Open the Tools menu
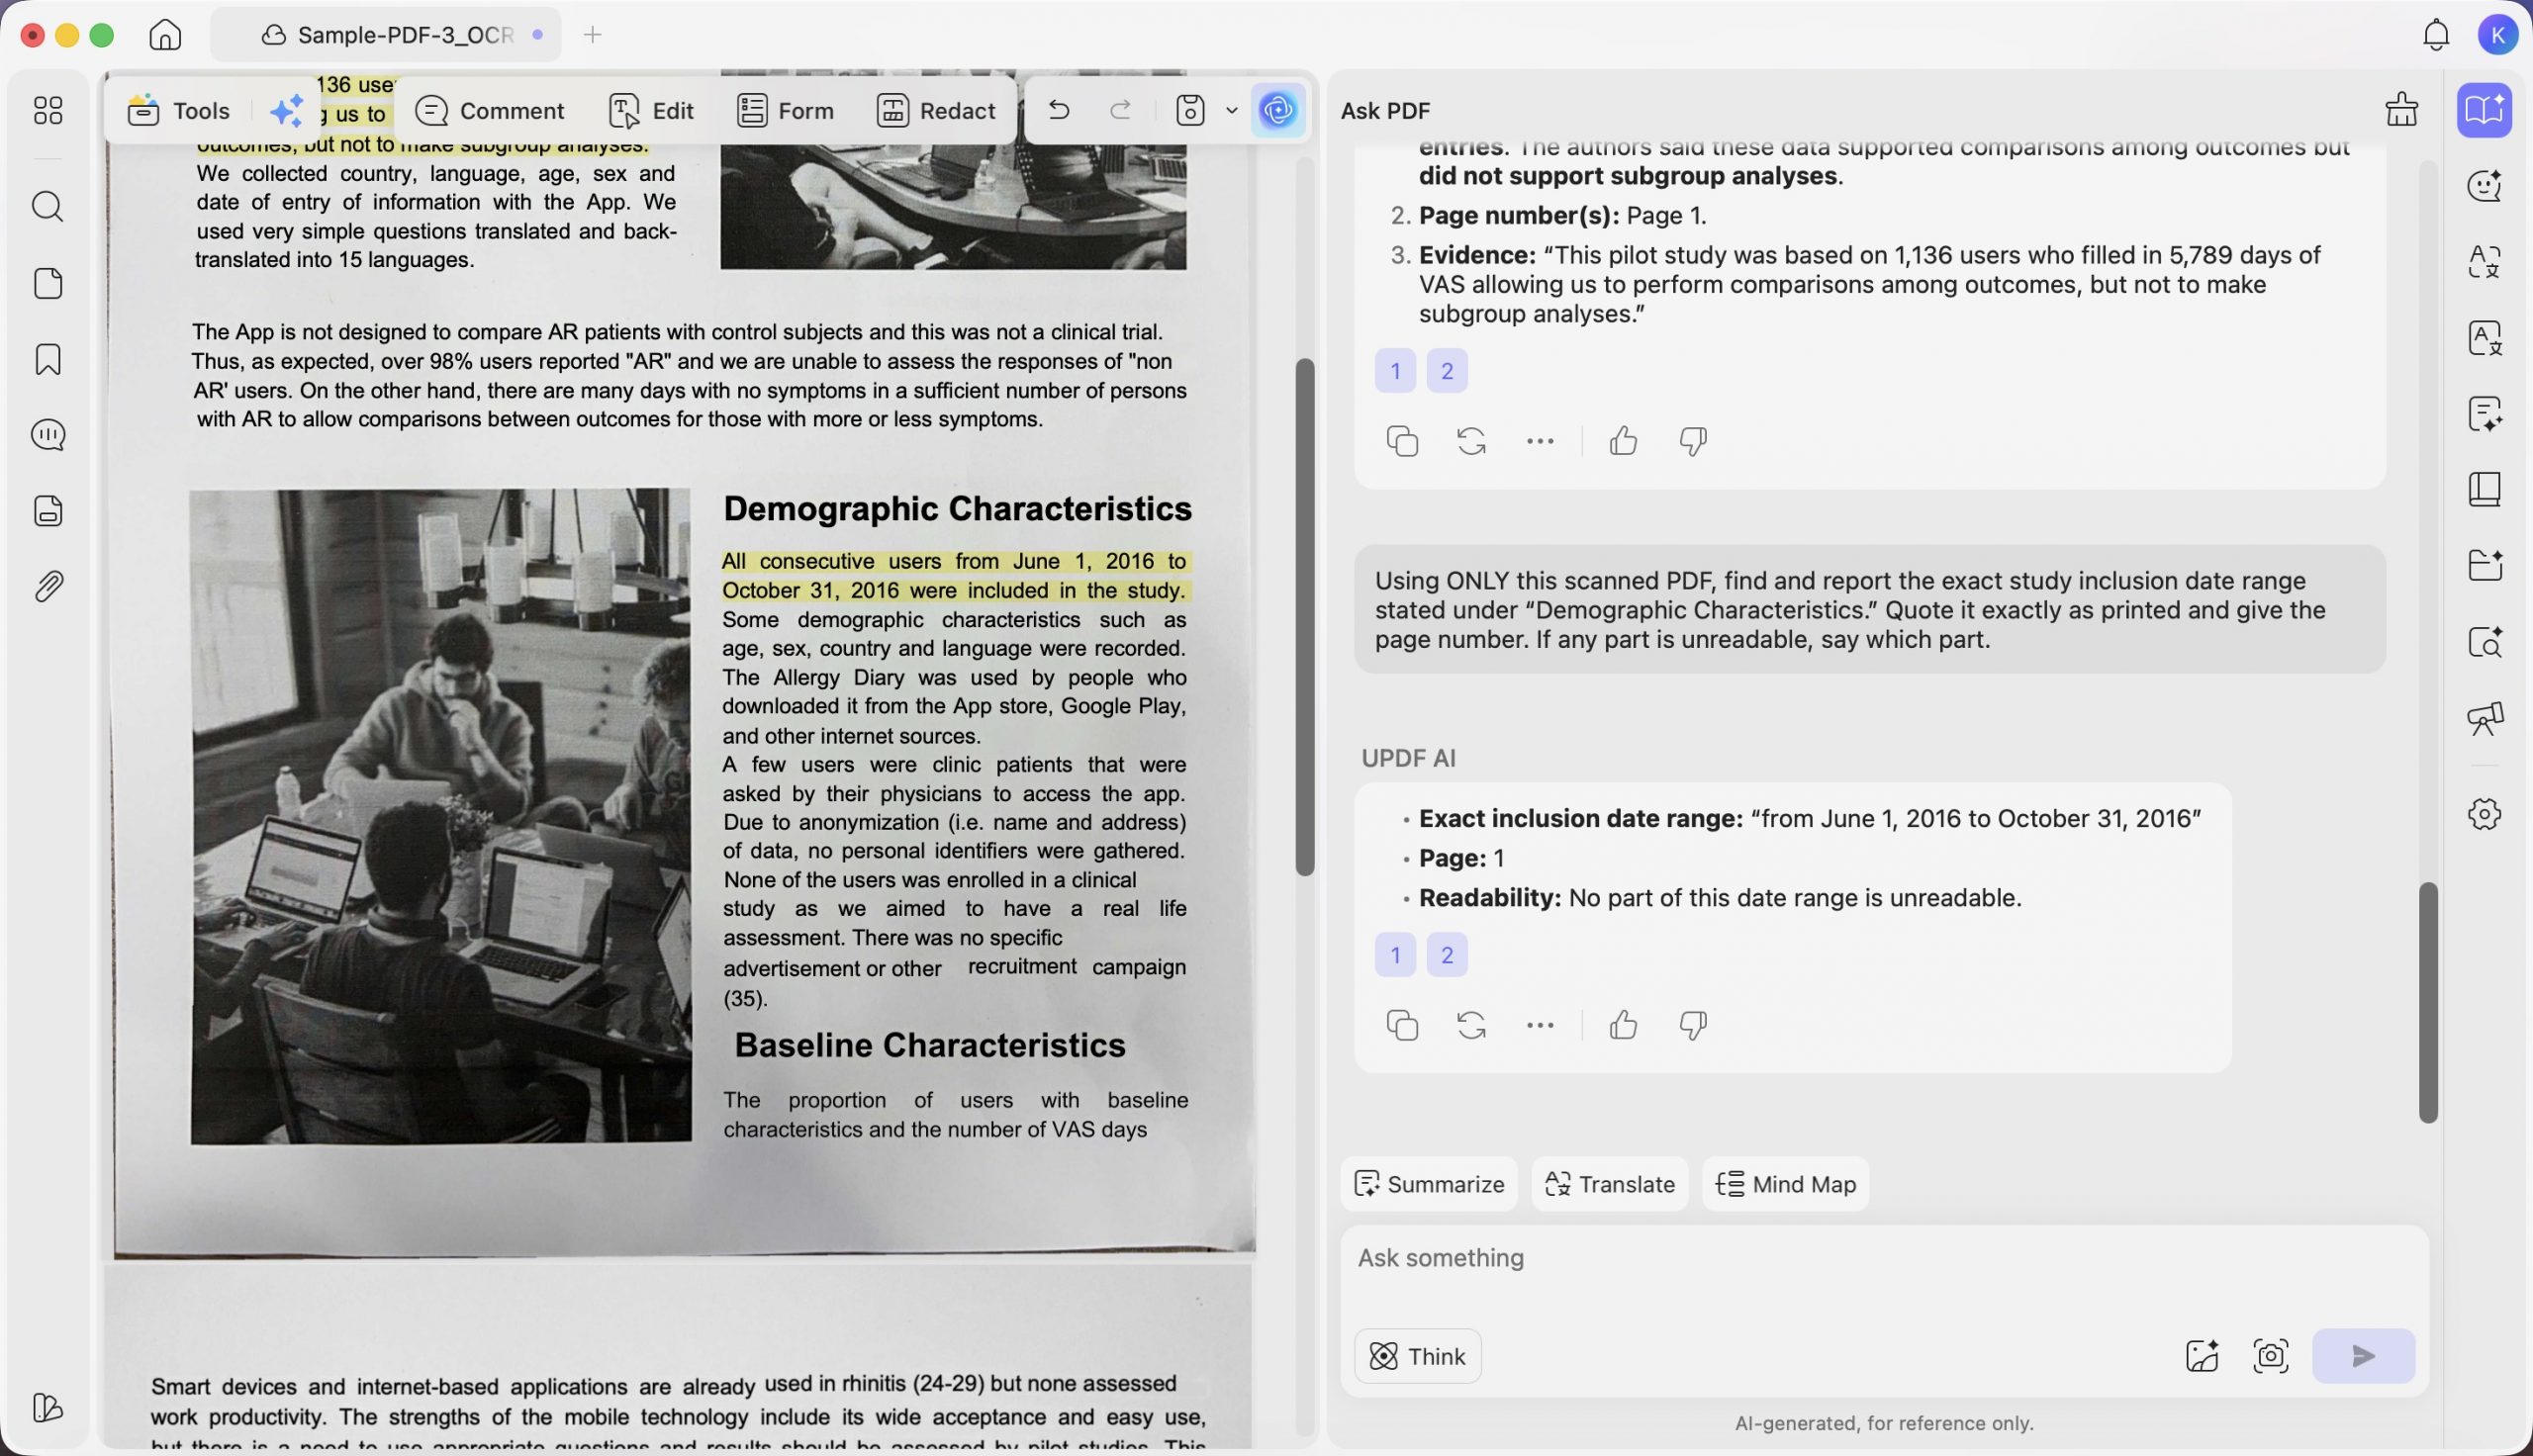Screen dimensions: 2533x1456 (x=179, y=110)
